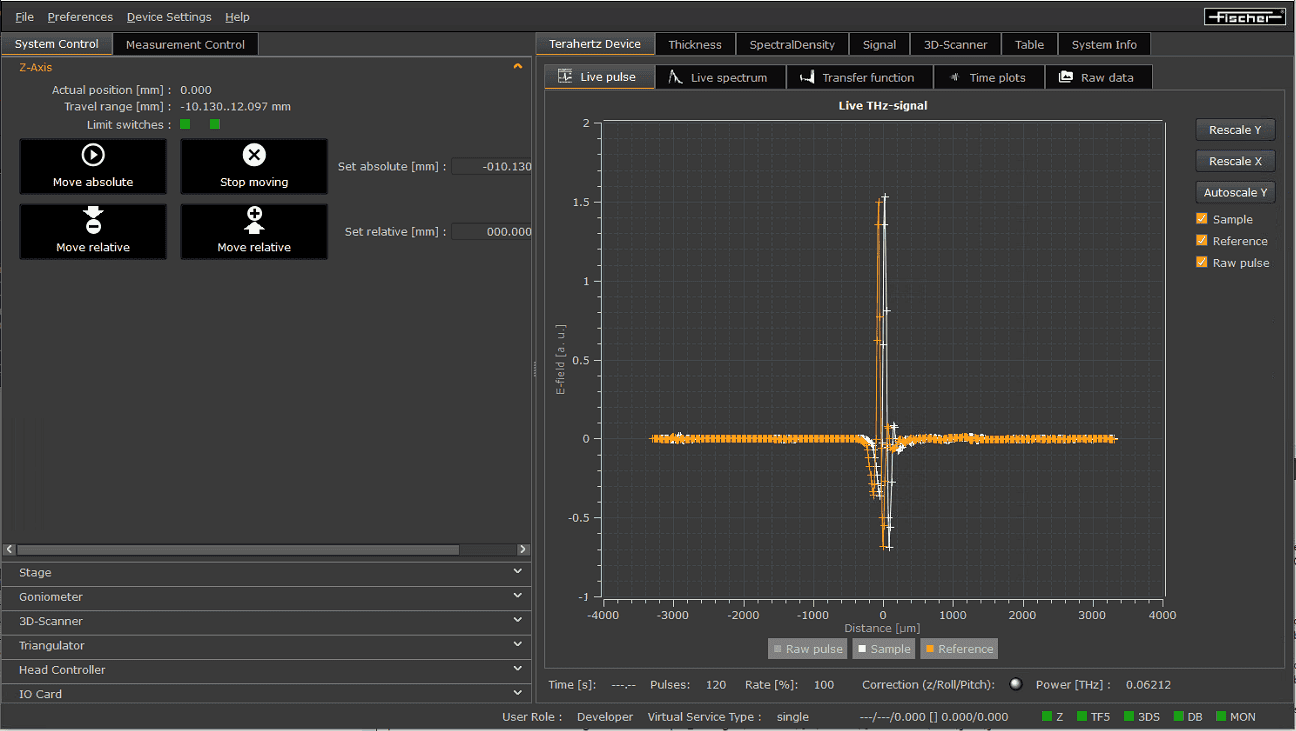This screenshot has width=1296, height=731.
Task: Click the Z status indicator icon
Action: [1046, 717]
